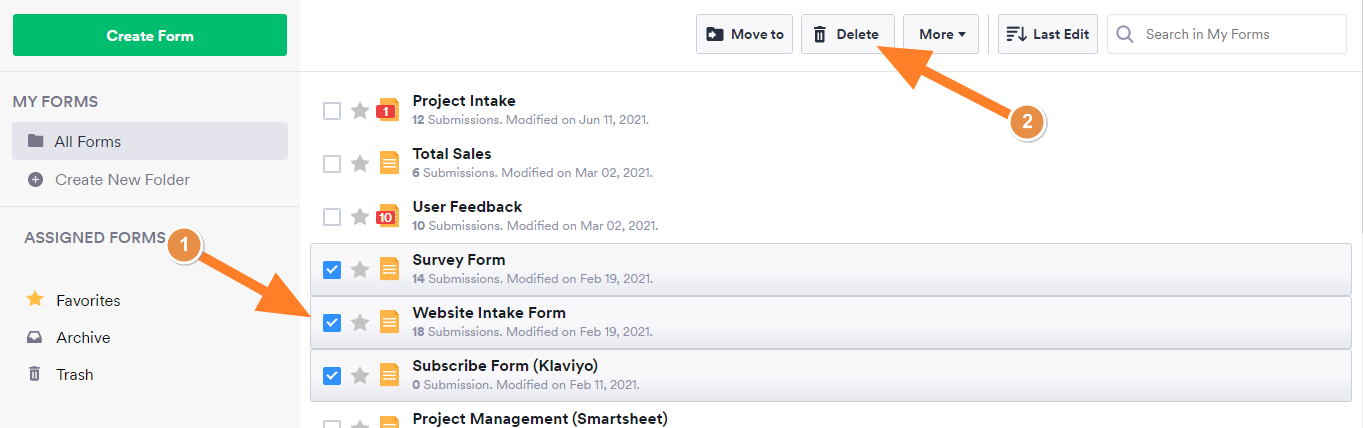Click the Subscribe Form (Klaviyo) document icon

click(x=389, y=375)
